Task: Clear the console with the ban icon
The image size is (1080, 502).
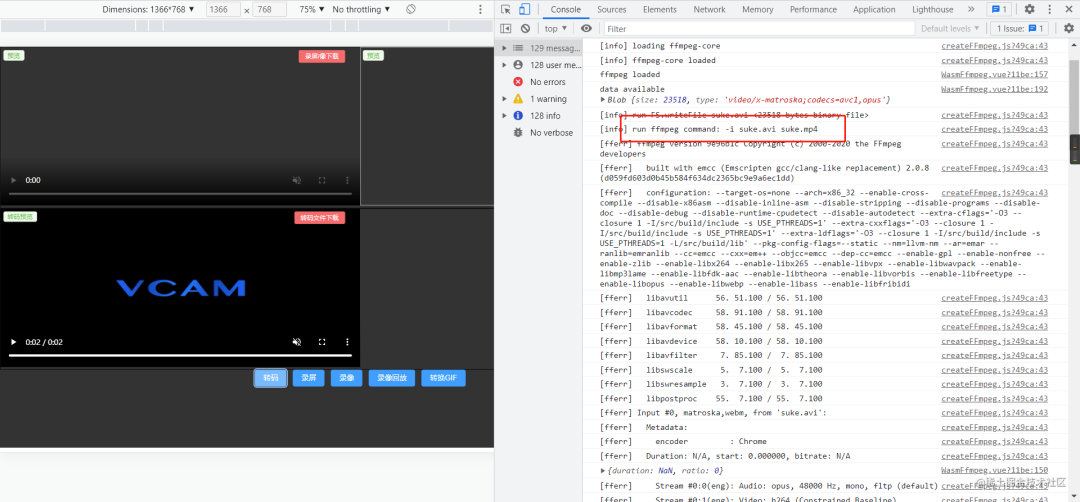Action: 526,28
